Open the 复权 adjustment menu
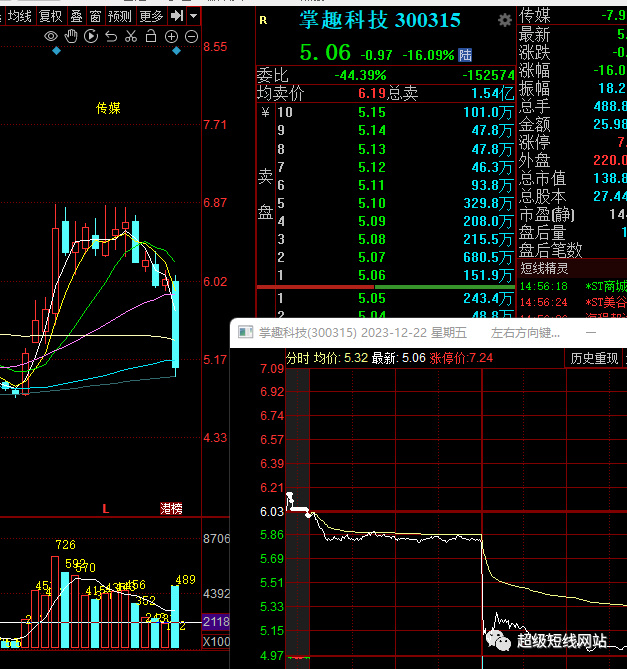627x669 pixels. [x=51, y=16]
